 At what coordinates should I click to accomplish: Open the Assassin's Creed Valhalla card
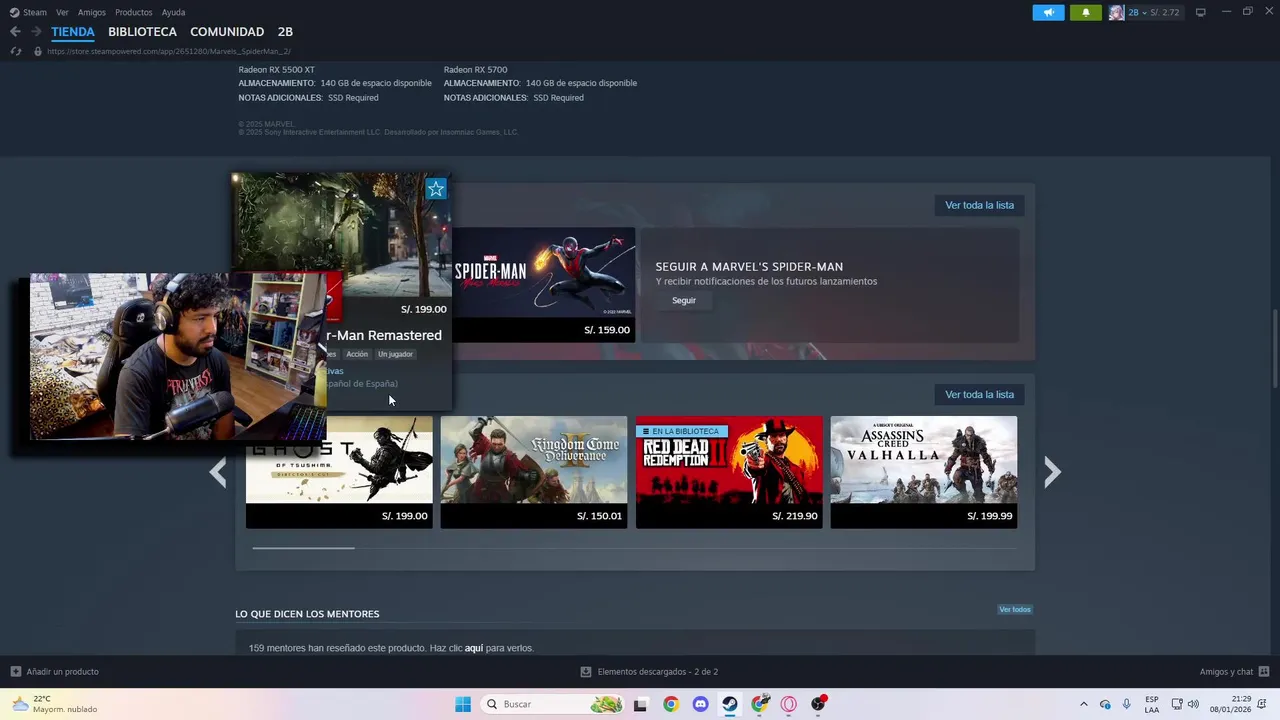(924, 472)
